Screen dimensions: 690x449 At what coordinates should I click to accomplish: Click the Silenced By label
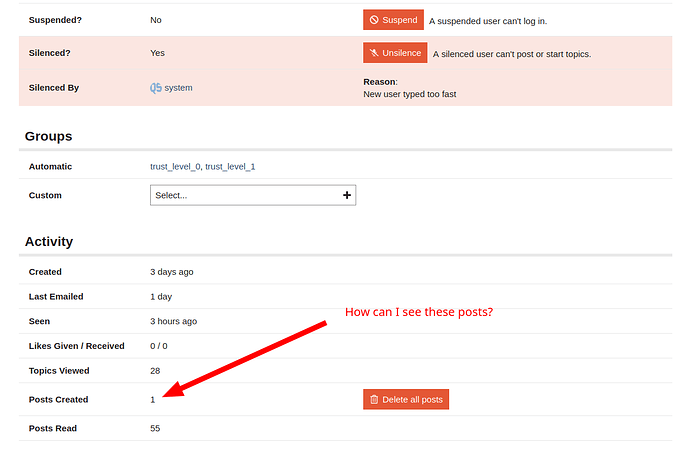click(x=54, y=88)
